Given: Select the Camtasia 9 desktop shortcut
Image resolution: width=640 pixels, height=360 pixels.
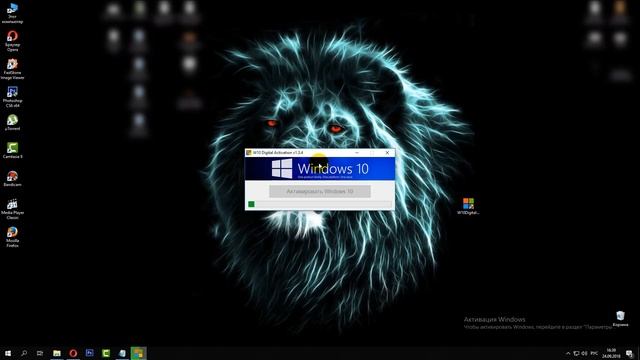Looking at the screenshot, I should pyautogui.click(x=12, y=150).
